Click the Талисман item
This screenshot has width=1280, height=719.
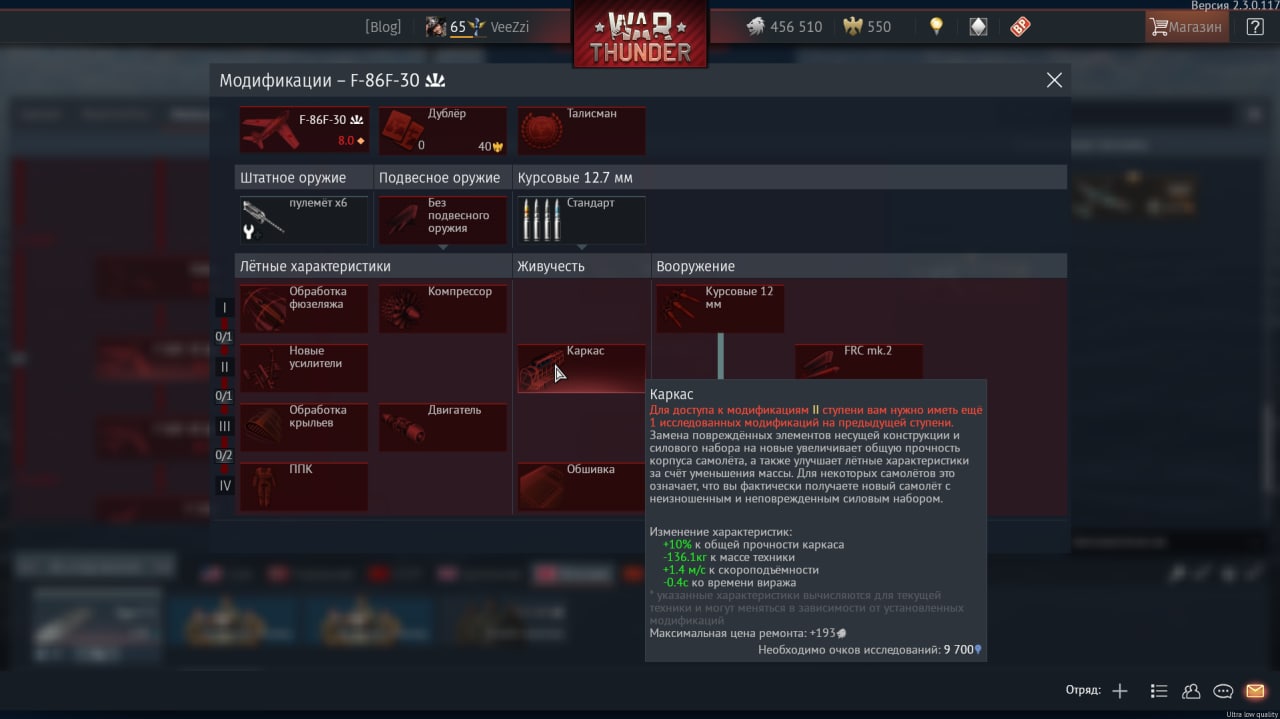[x=581, y=130]
